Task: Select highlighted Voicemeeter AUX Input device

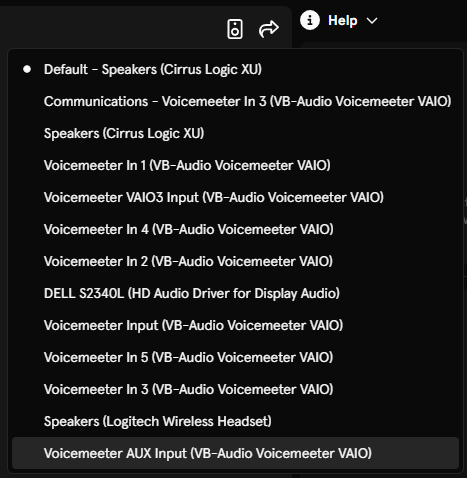Action: point(235,453)
